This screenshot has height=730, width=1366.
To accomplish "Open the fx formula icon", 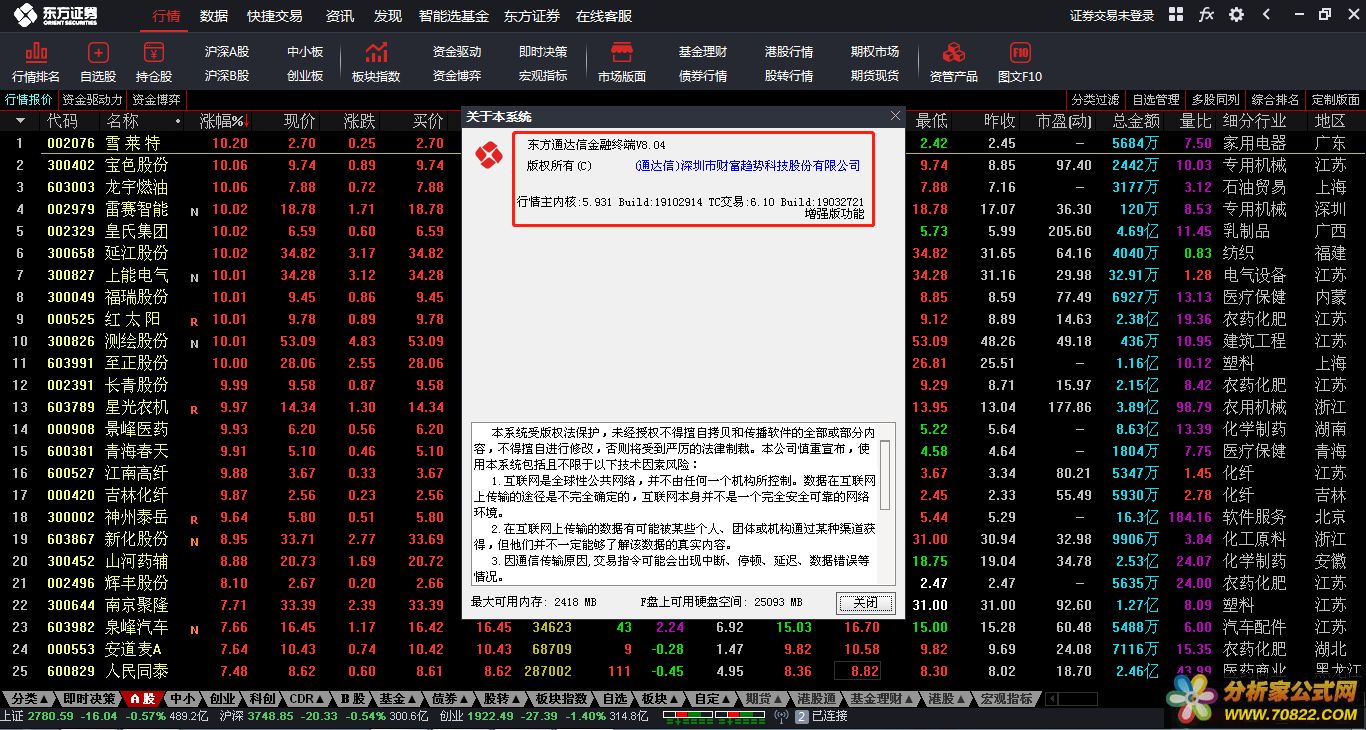I will [x=1206, y=15].
